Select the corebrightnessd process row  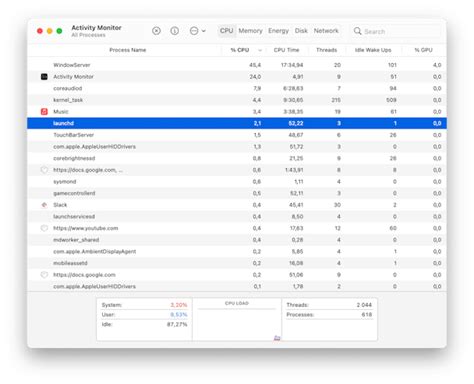pyautogui.click(x=237, y=158)
